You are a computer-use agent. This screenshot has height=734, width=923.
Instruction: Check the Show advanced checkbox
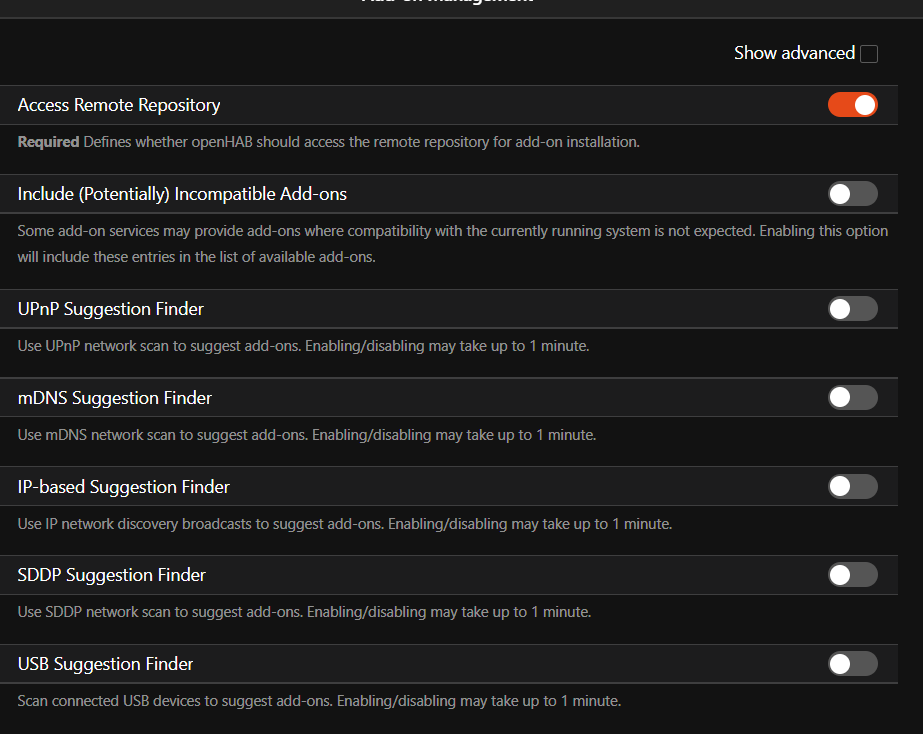click(x=869, y=54)
